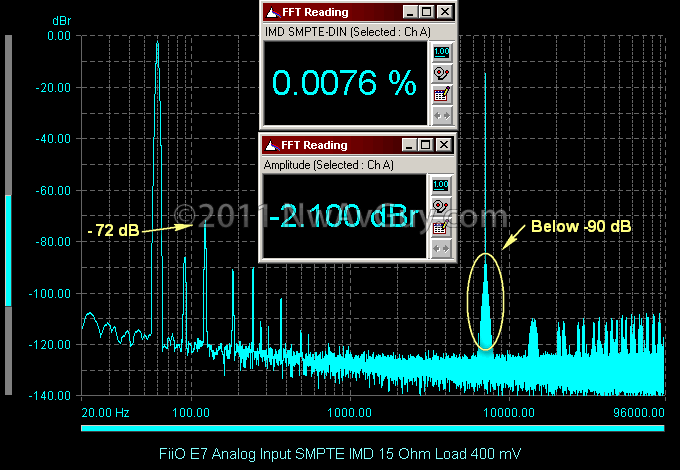This screenshot has width=680, height=470.
Task: Click the -140.00 vertical axis label
Action: [50, 395]
